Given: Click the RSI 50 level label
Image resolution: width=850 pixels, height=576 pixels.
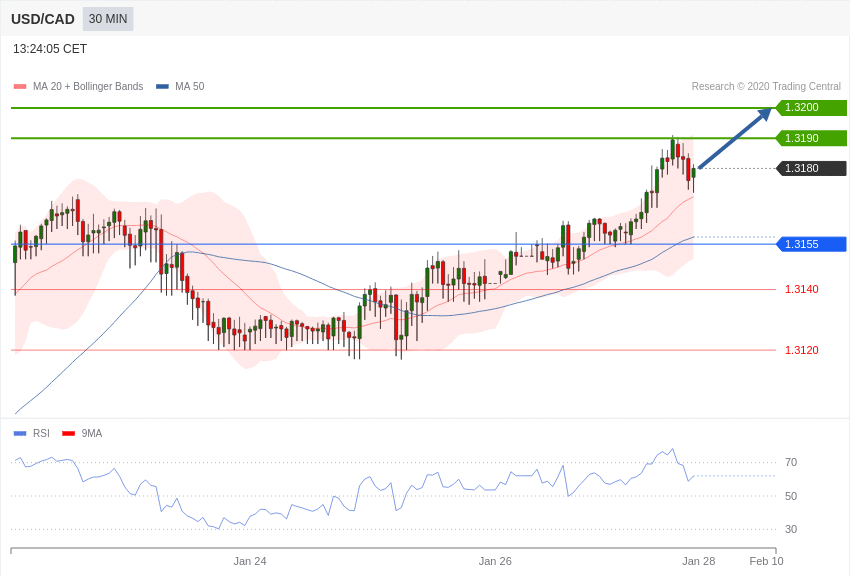Looking at the screenshot, I should pyautogui.click(x=791, y=496).
